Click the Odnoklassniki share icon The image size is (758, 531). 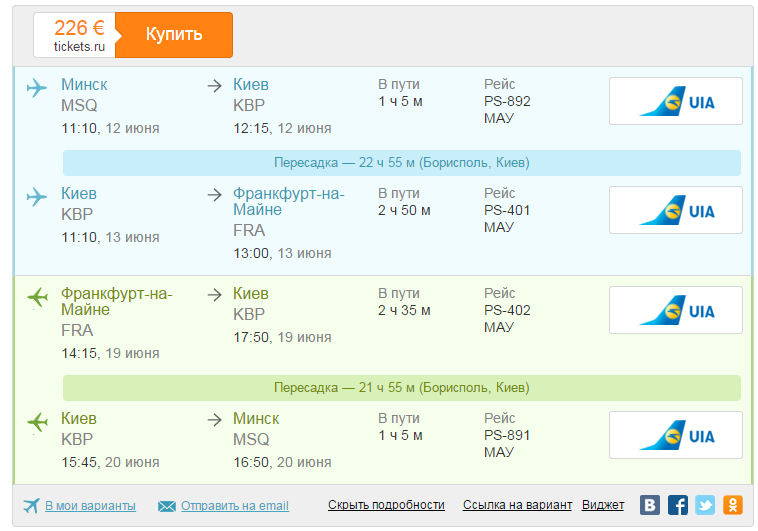coord(733,505)
